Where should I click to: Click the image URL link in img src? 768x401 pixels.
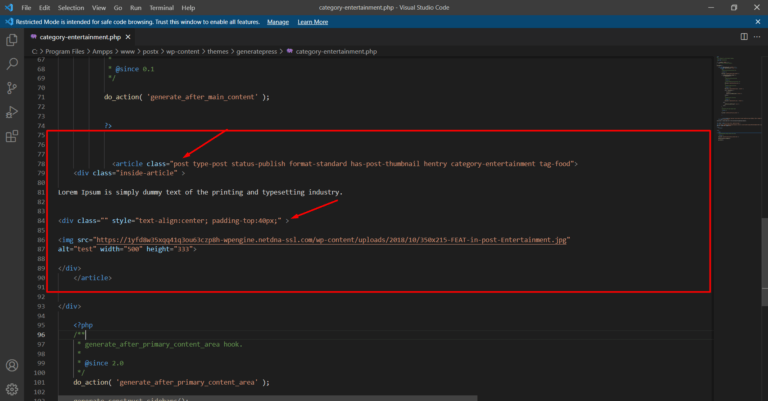(x=331, y=240)
